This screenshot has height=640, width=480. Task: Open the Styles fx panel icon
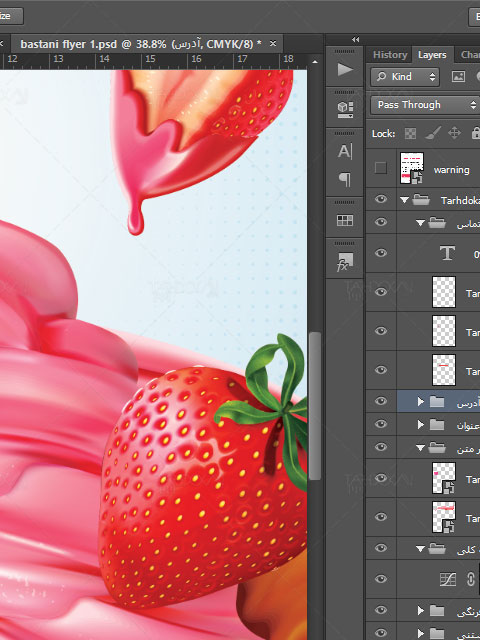click(x=345, y=262)
